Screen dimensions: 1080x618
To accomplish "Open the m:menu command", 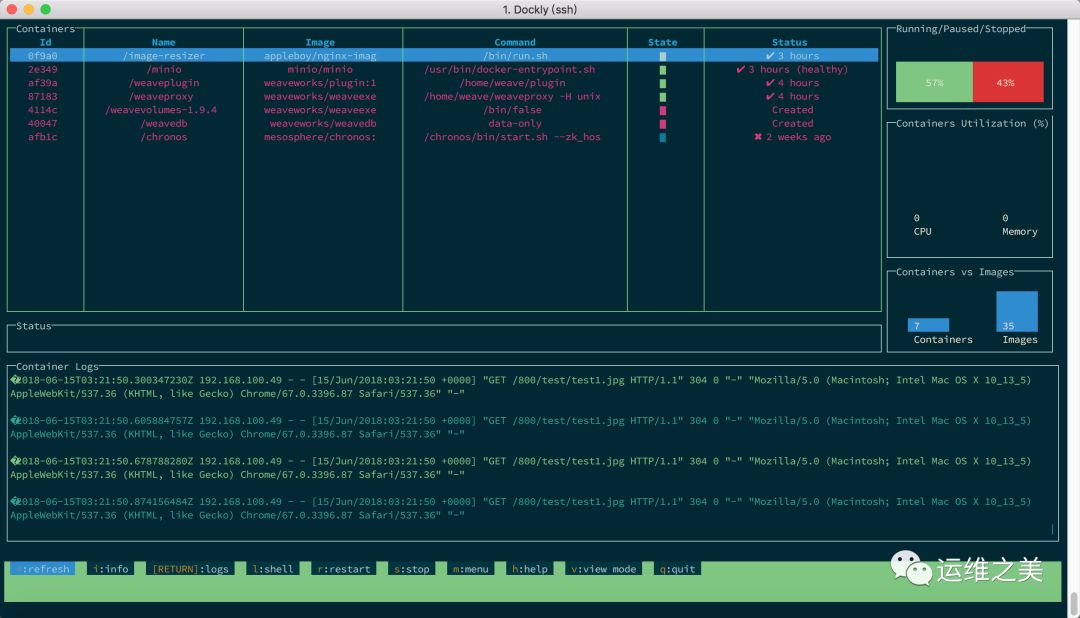I will pos(470,569).
